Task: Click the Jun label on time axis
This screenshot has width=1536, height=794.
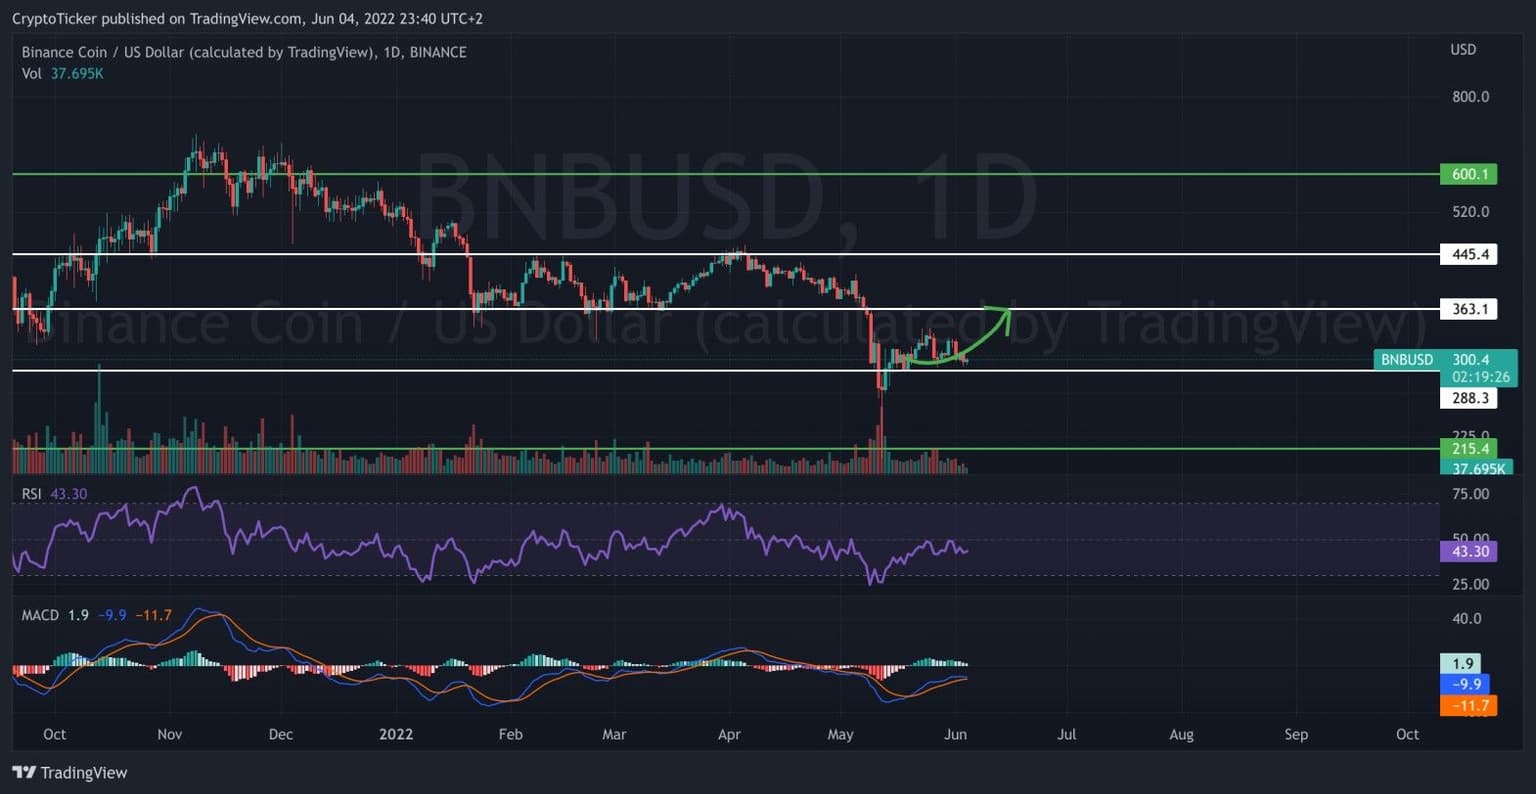Action: point(955,734)
